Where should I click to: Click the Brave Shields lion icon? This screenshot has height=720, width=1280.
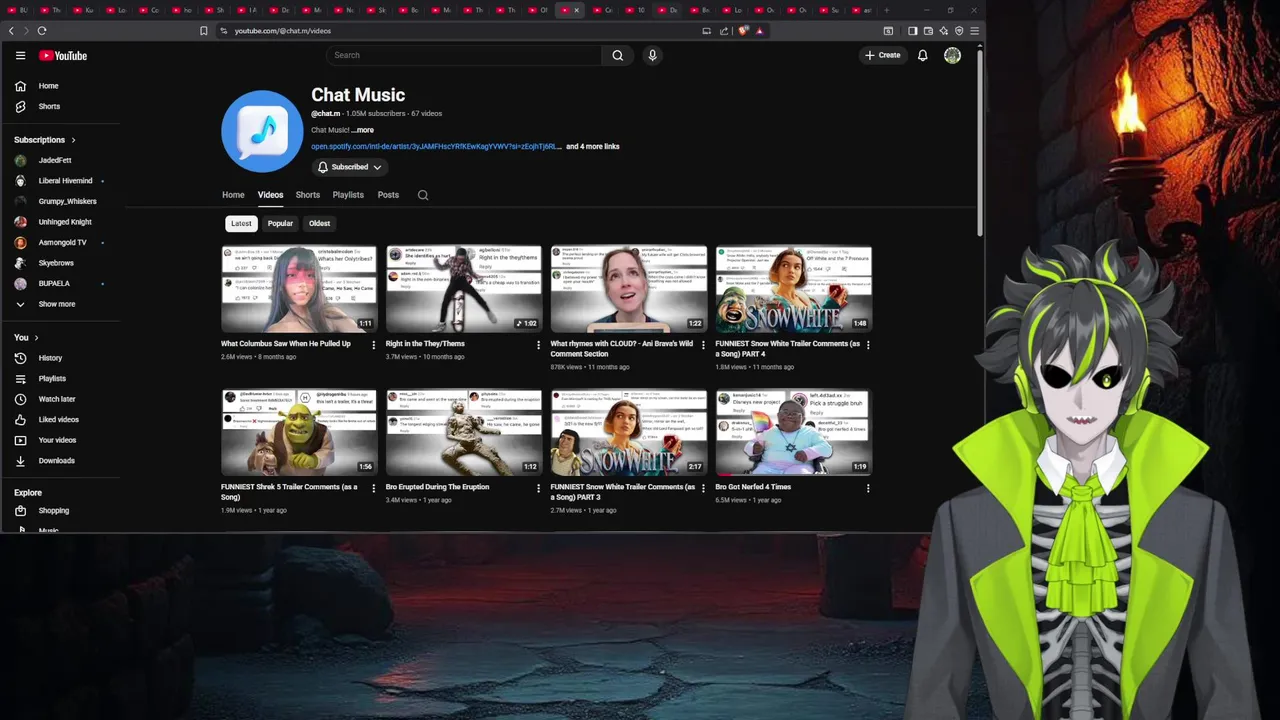[743, 31]
